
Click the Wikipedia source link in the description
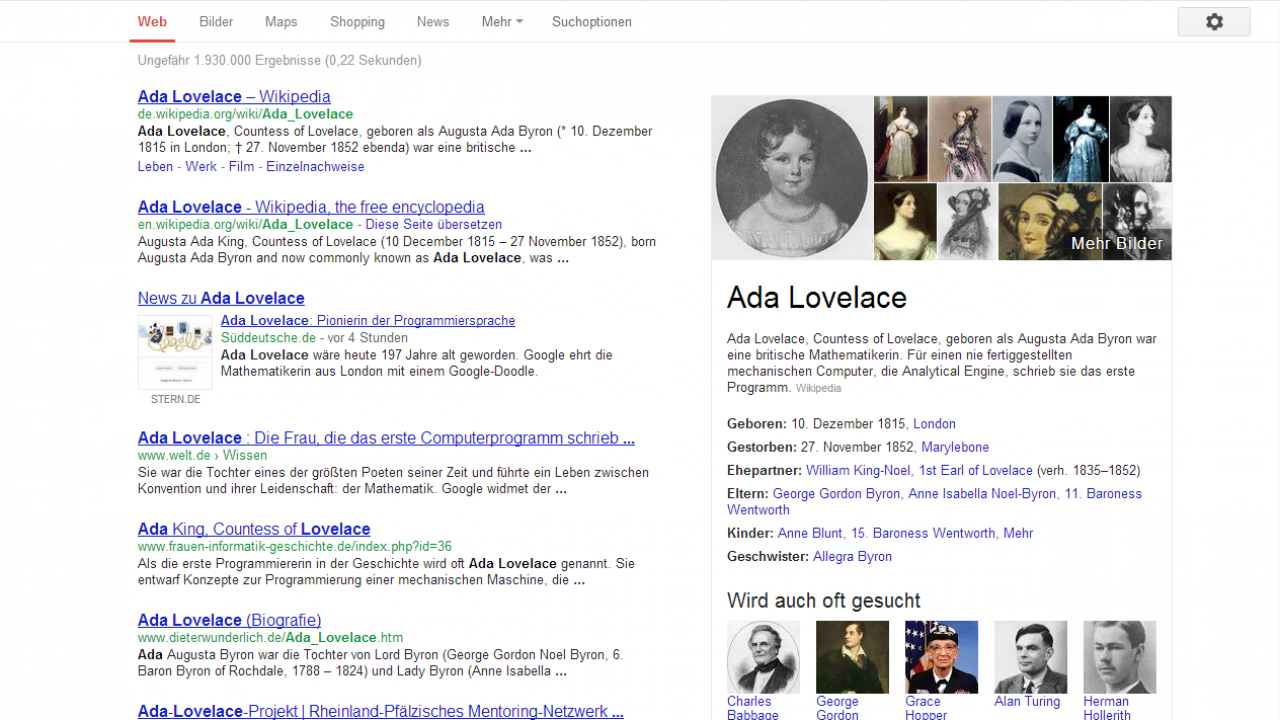(818, 388)
